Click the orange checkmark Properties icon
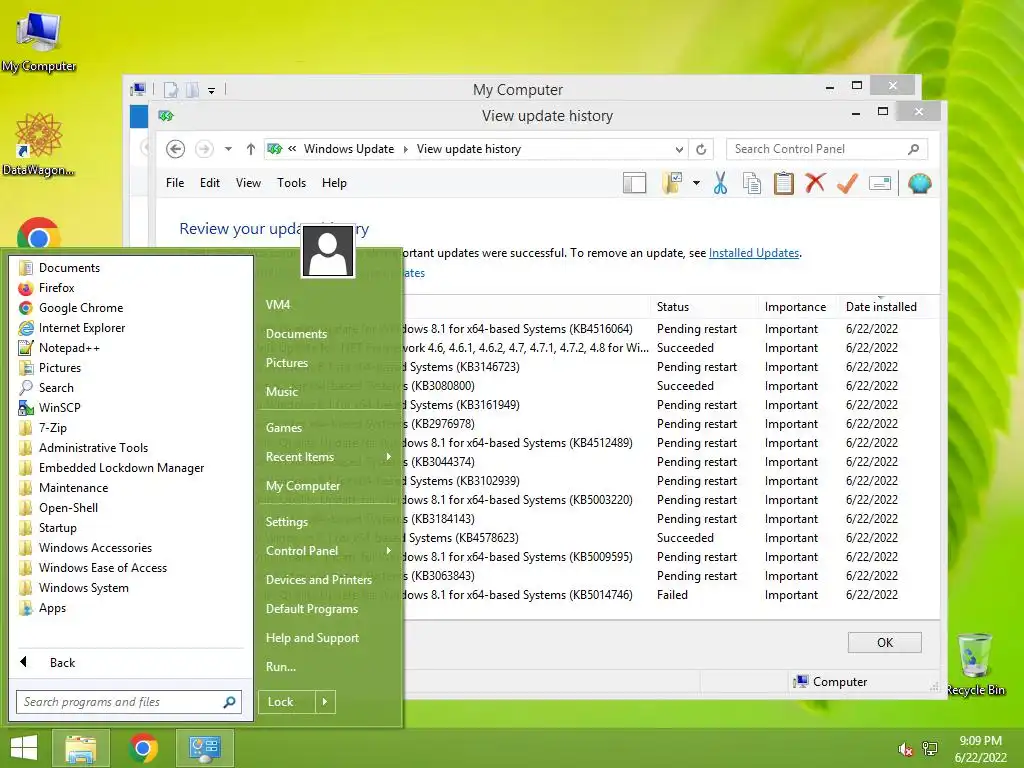Screen dimensions: 1024x768 tap(847, 184)
